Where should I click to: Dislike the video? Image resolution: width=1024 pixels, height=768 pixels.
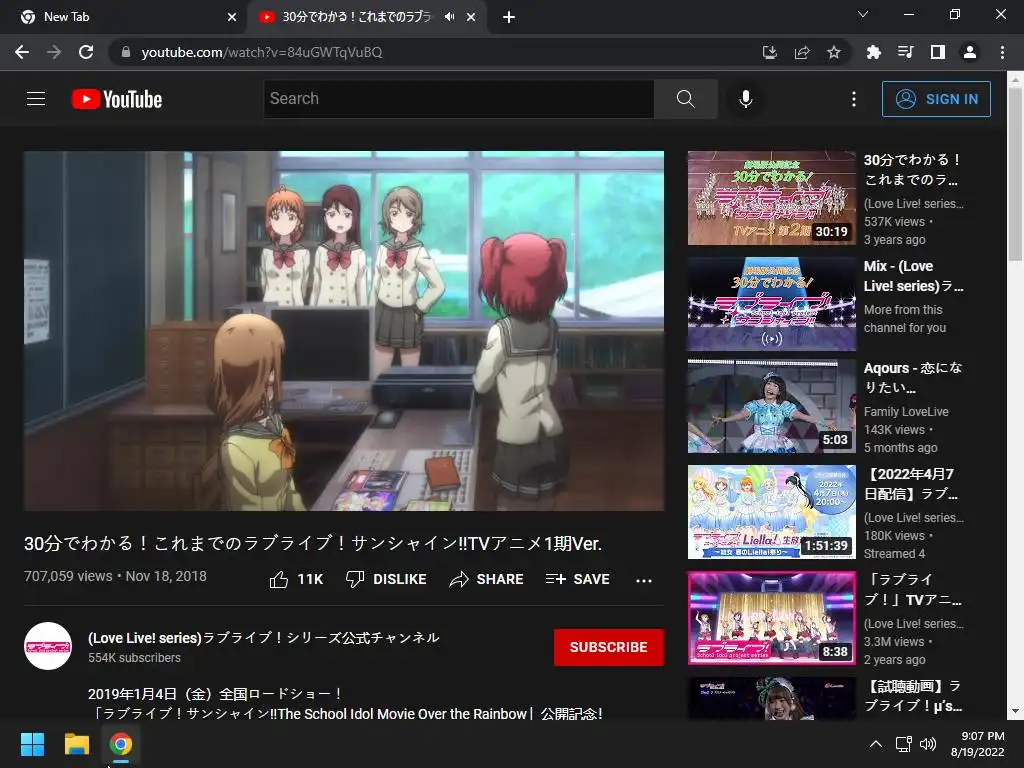[x=386, y=579]
